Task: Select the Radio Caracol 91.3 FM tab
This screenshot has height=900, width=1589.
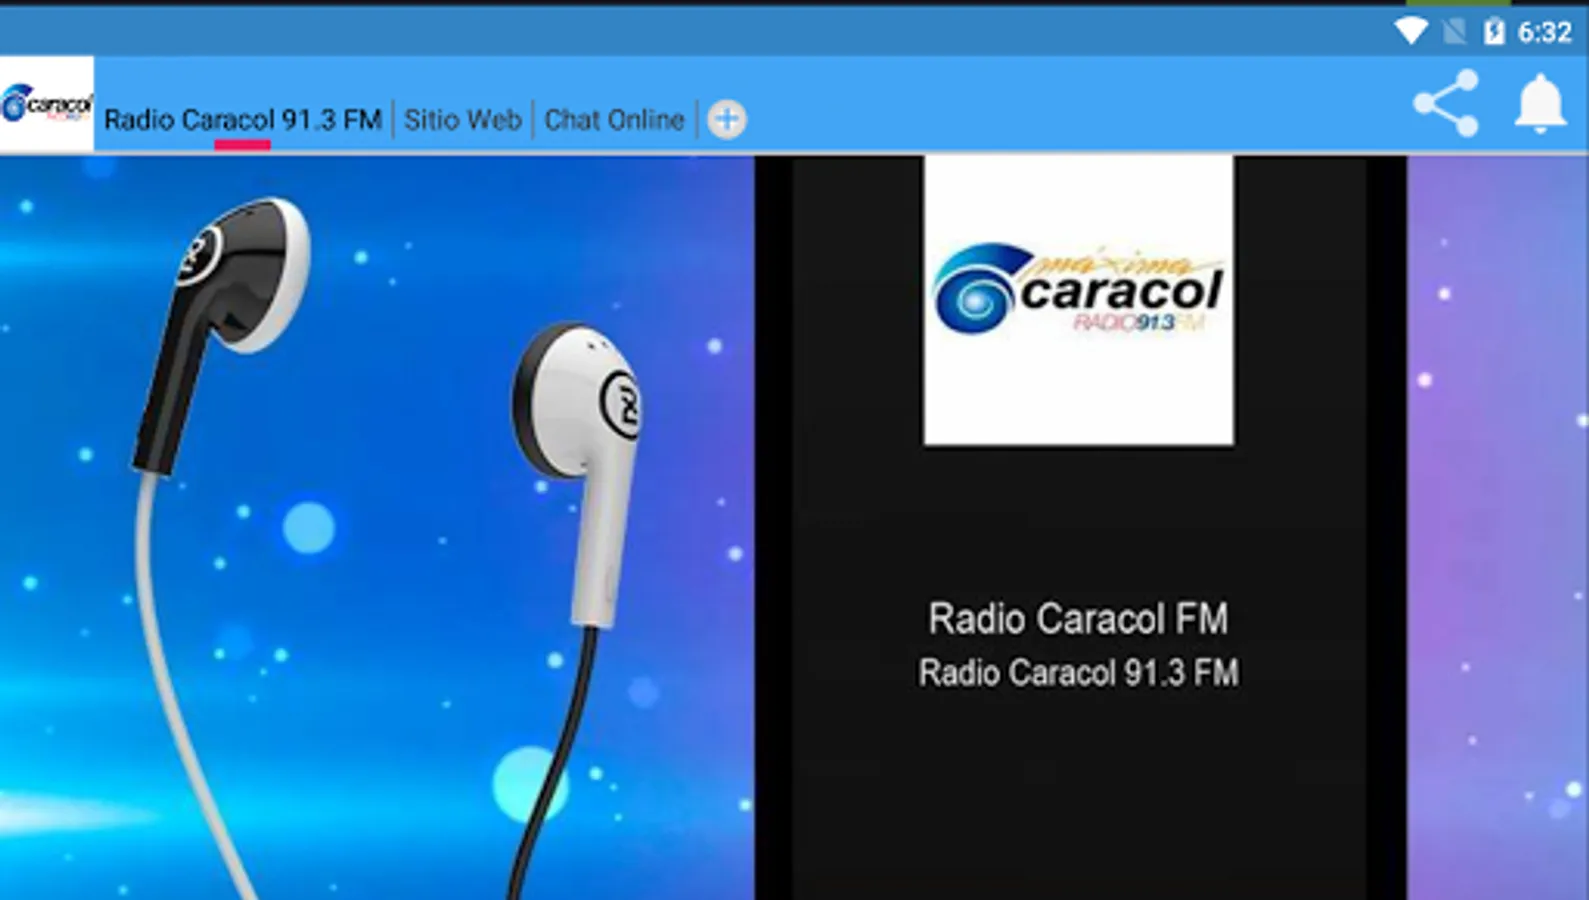Action: point(243,120)
